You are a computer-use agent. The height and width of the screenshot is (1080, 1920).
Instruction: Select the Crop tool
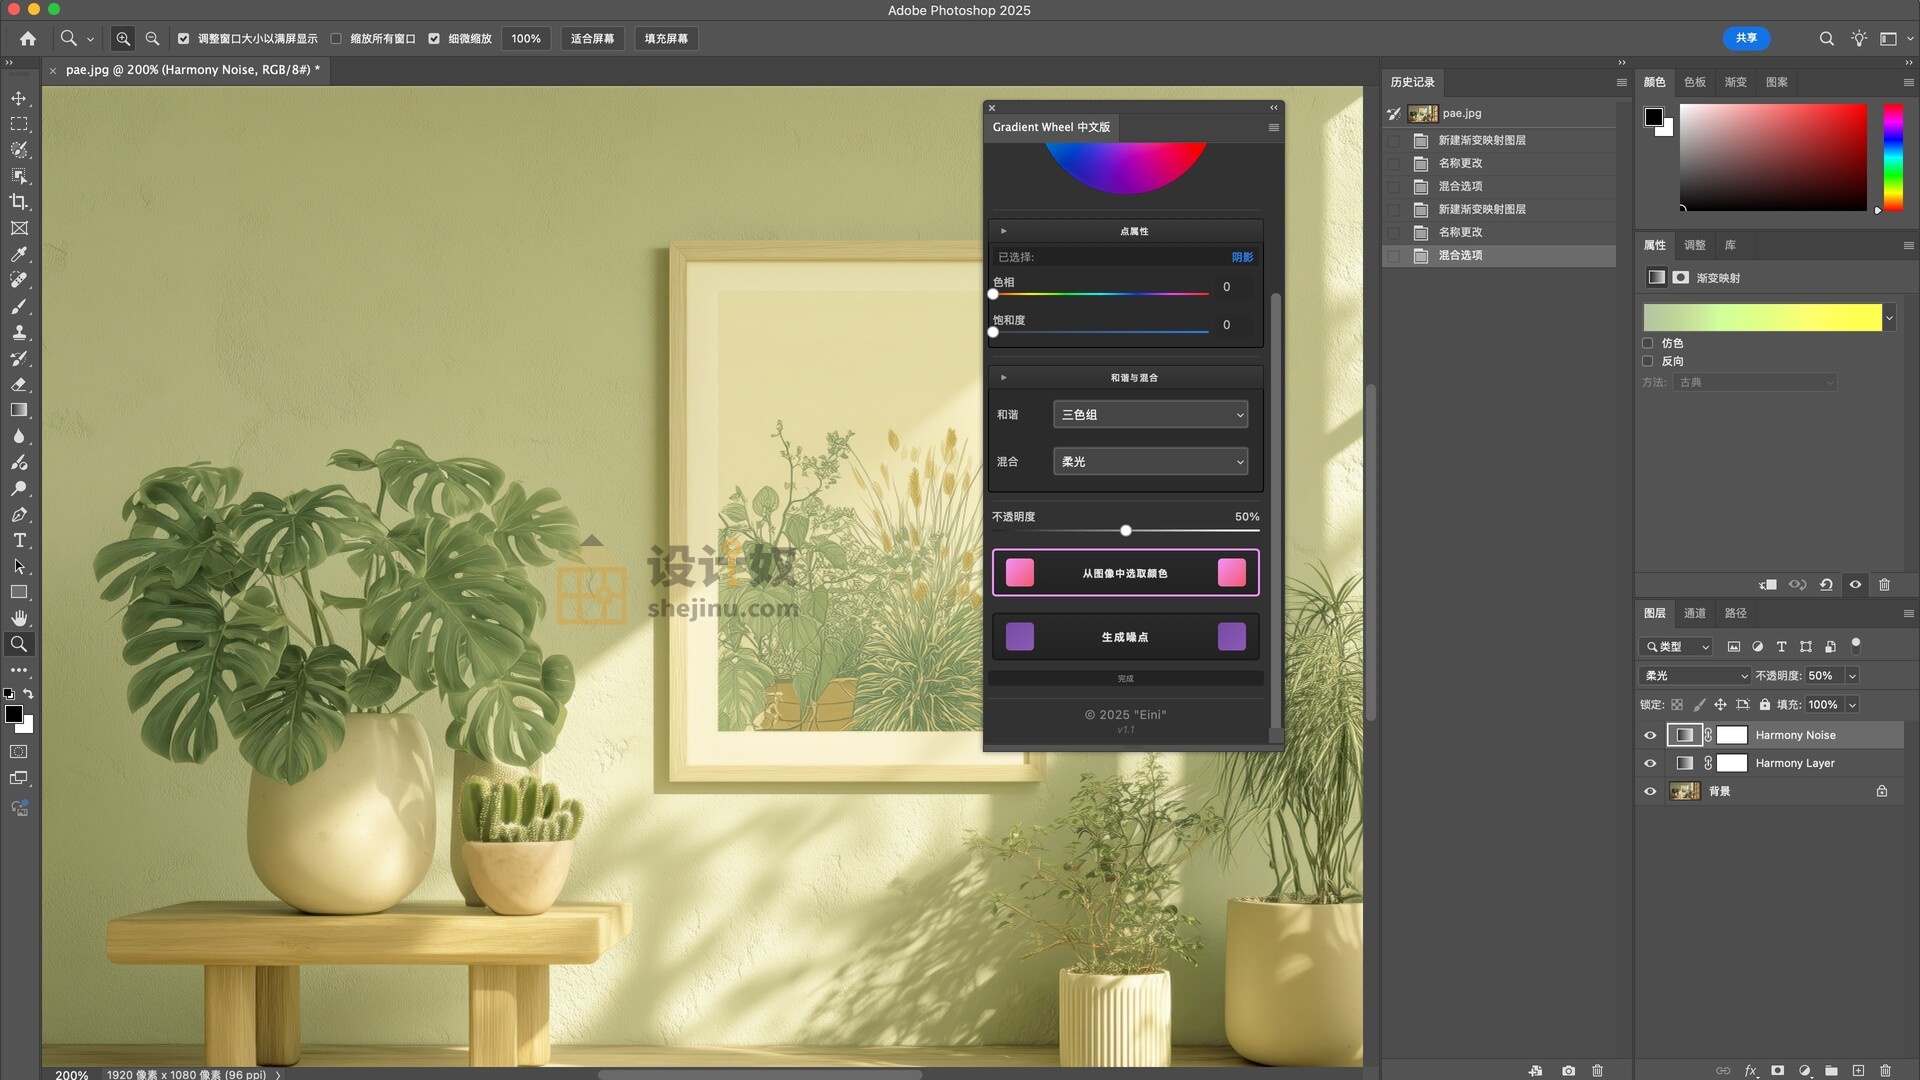click(19, 202)
